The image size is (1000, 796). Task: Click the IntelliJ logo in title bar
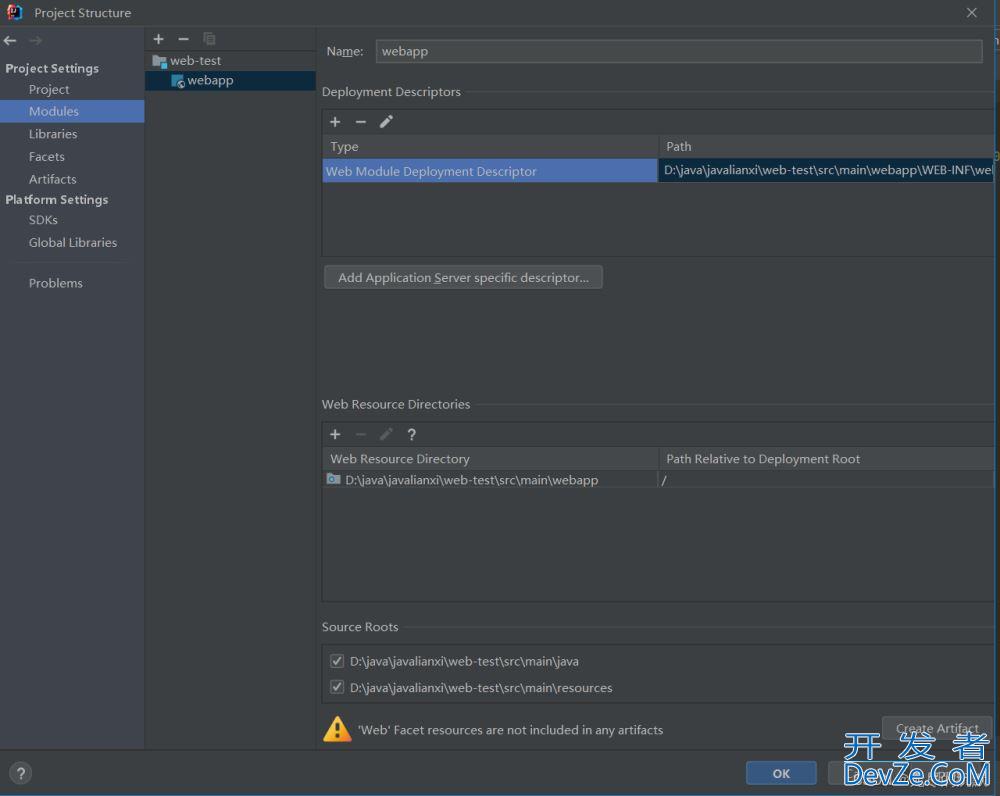[14, 12]
